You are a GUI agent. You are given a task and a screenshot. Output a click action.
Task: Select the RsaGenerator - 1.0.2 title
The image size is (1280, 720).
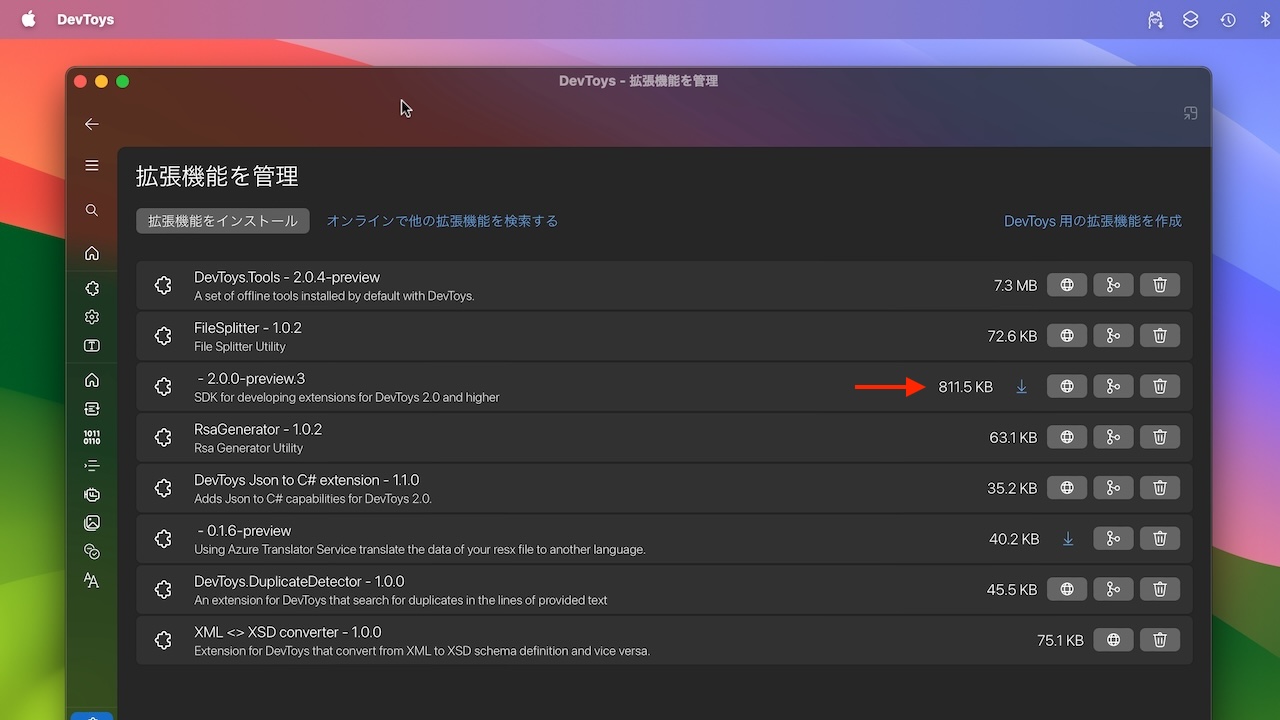pos(258,429)
